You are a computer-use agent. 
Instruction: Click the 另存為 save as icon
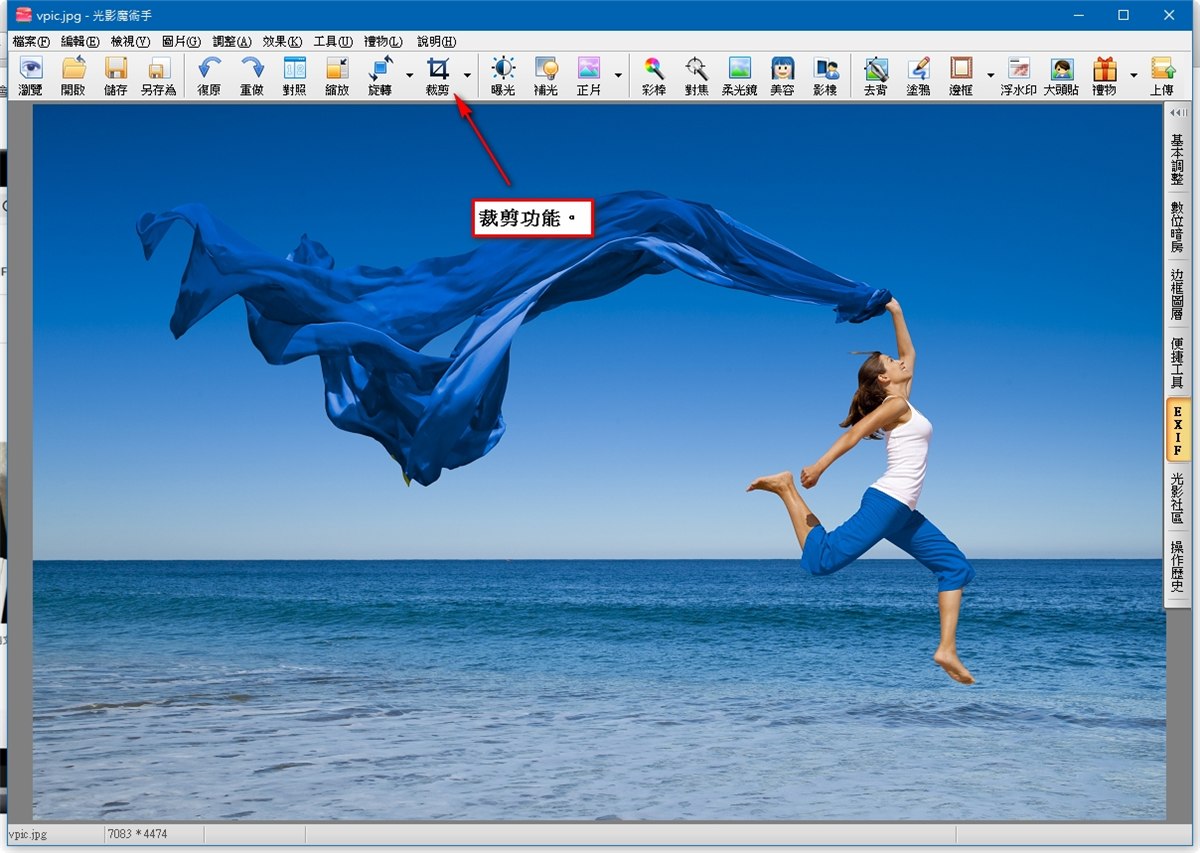coord(157,70)
